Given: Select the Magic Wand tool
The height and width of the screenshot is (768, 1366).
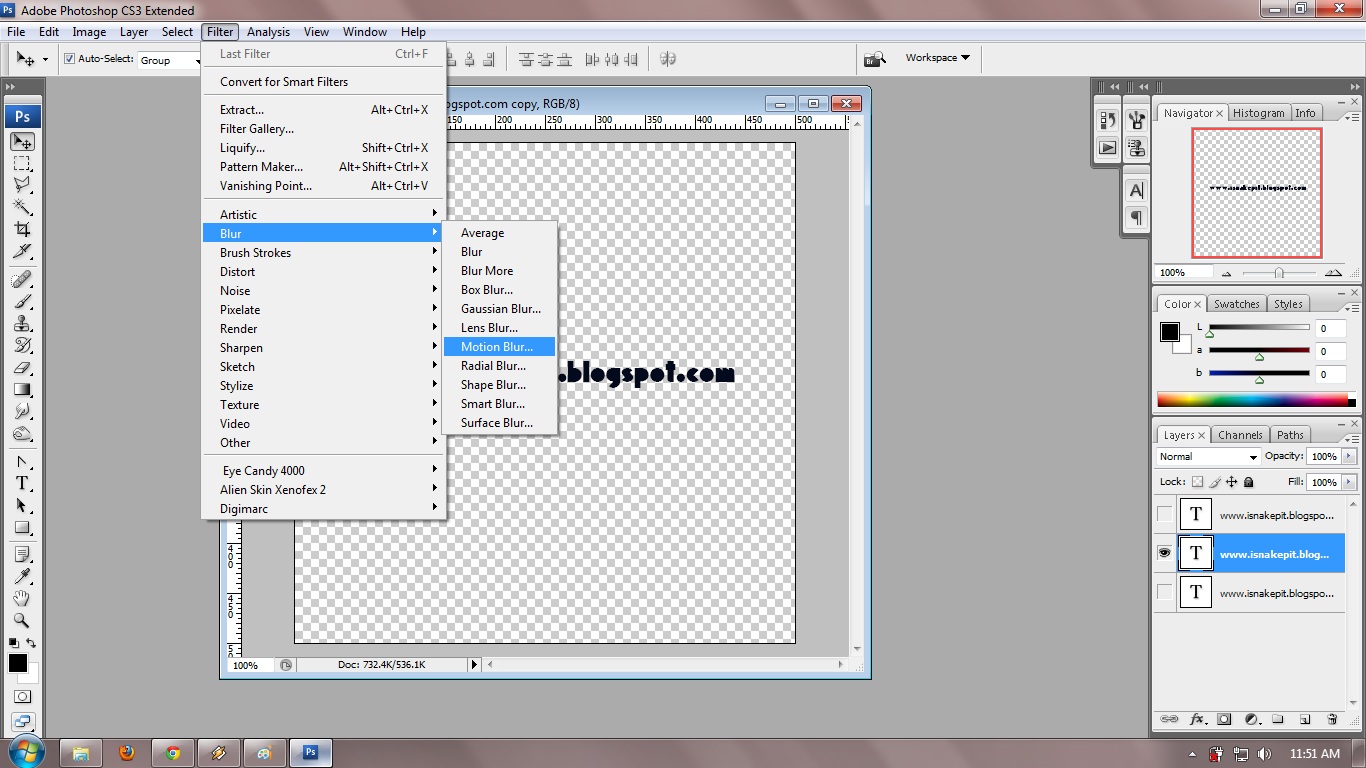Looking at the screenshot, I should point(22,208).
